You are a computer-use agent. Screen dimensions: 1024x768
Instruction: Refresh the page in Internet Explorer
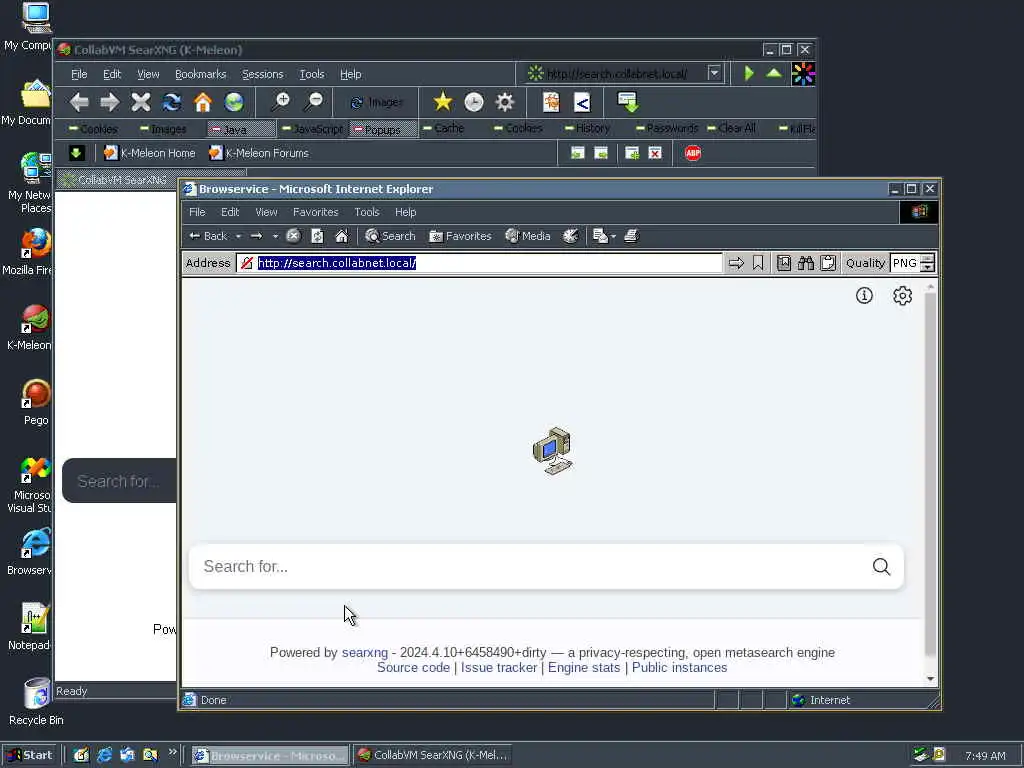tap(317, 236)
